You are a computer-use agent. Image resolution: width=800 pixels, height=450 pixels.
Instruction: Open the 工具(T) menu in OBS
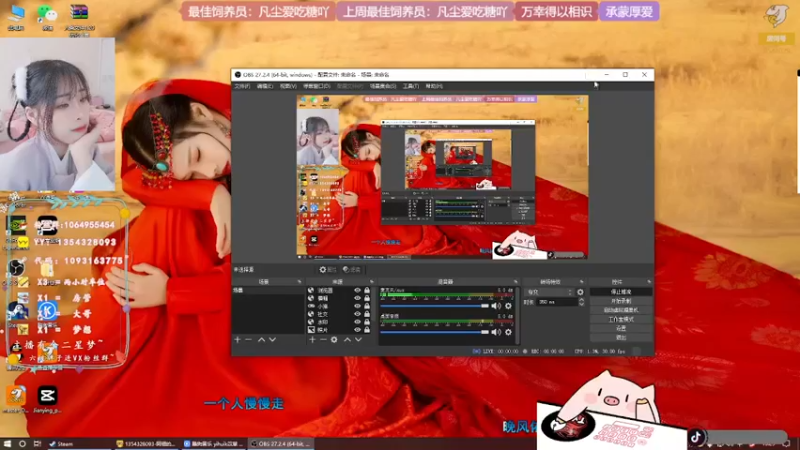[411, 86]
